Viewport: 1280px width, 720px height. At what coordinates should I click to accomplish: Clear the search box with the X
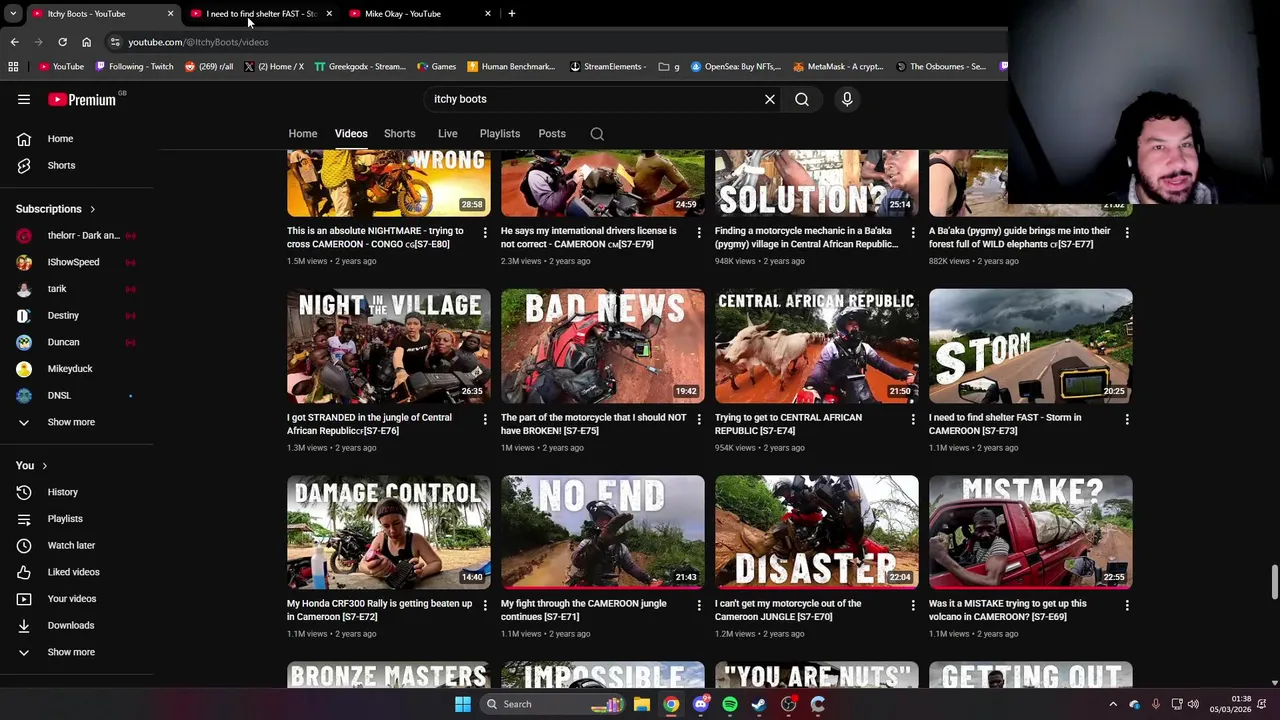pos(770,99)
